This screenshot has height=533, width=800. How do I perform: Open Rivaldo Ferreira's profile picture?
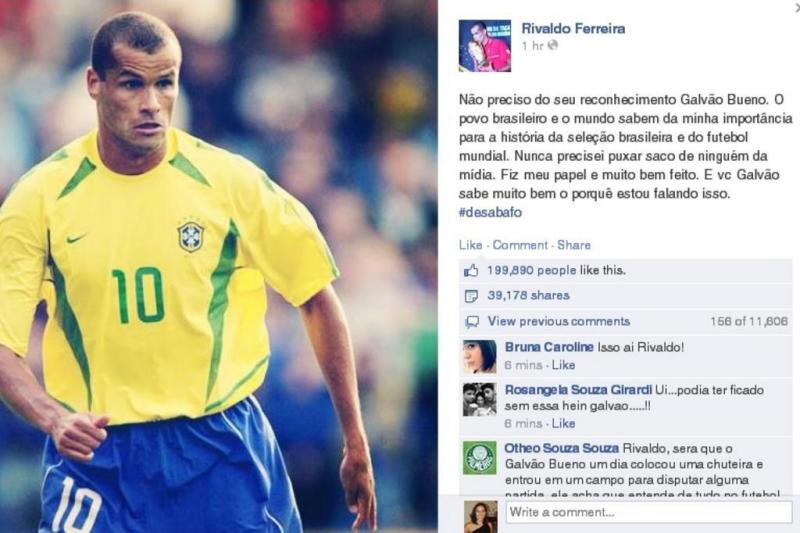[485, 45]
